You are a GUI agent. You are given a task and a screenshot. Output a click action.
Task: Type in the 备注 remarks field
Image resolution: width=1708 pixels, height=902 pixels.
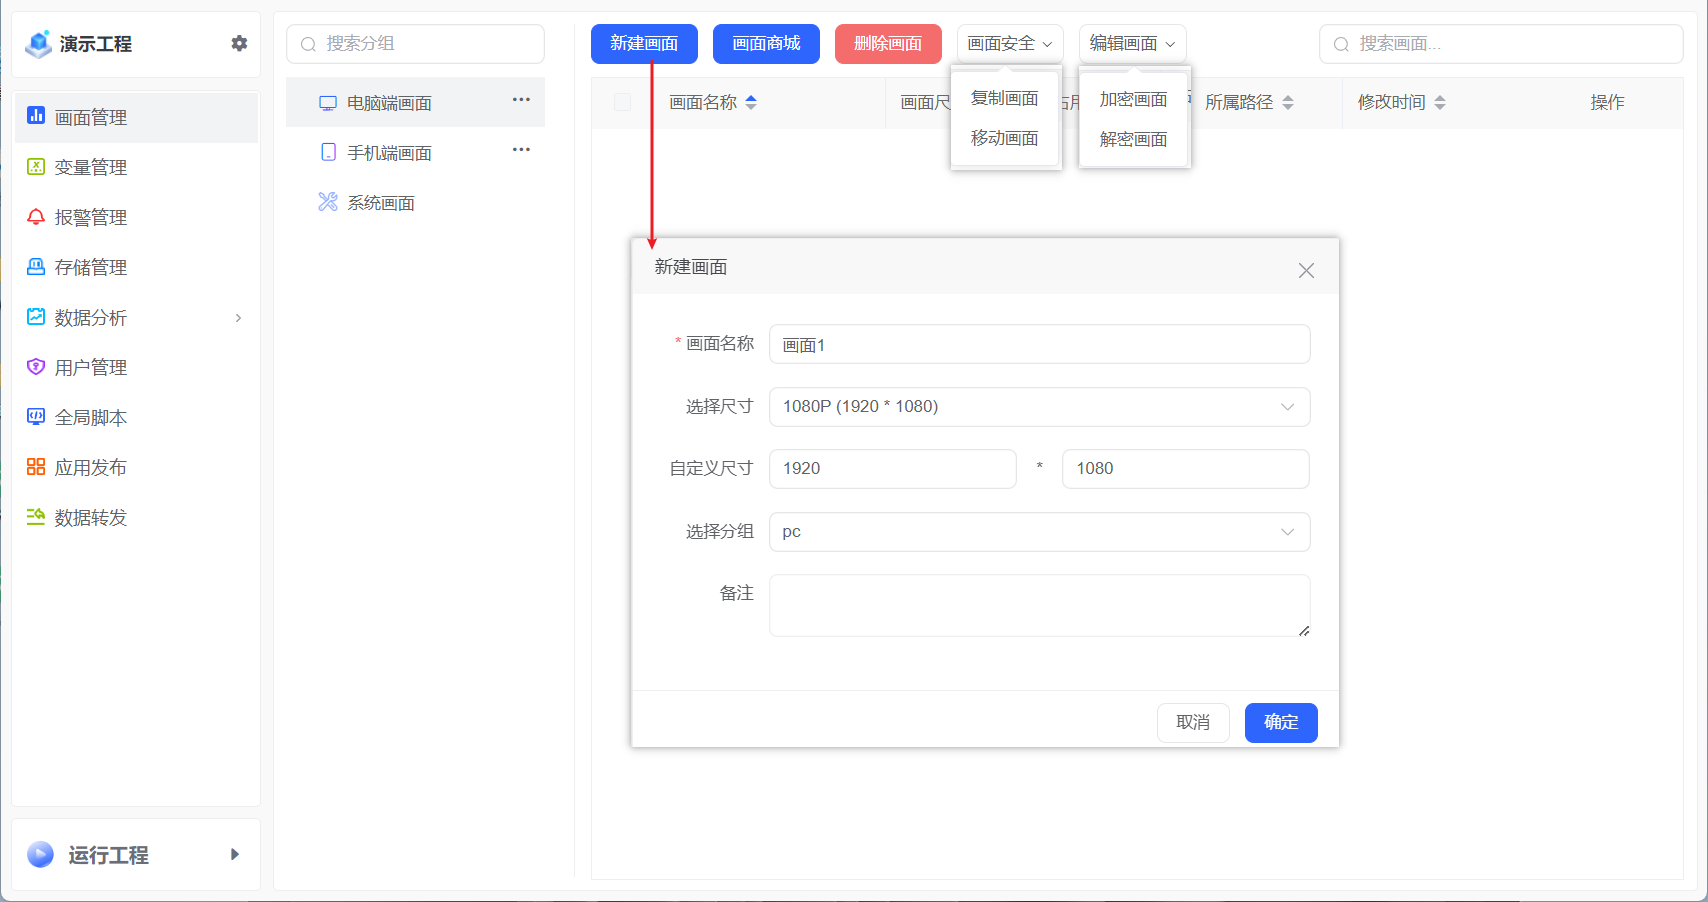(1039, 604)
